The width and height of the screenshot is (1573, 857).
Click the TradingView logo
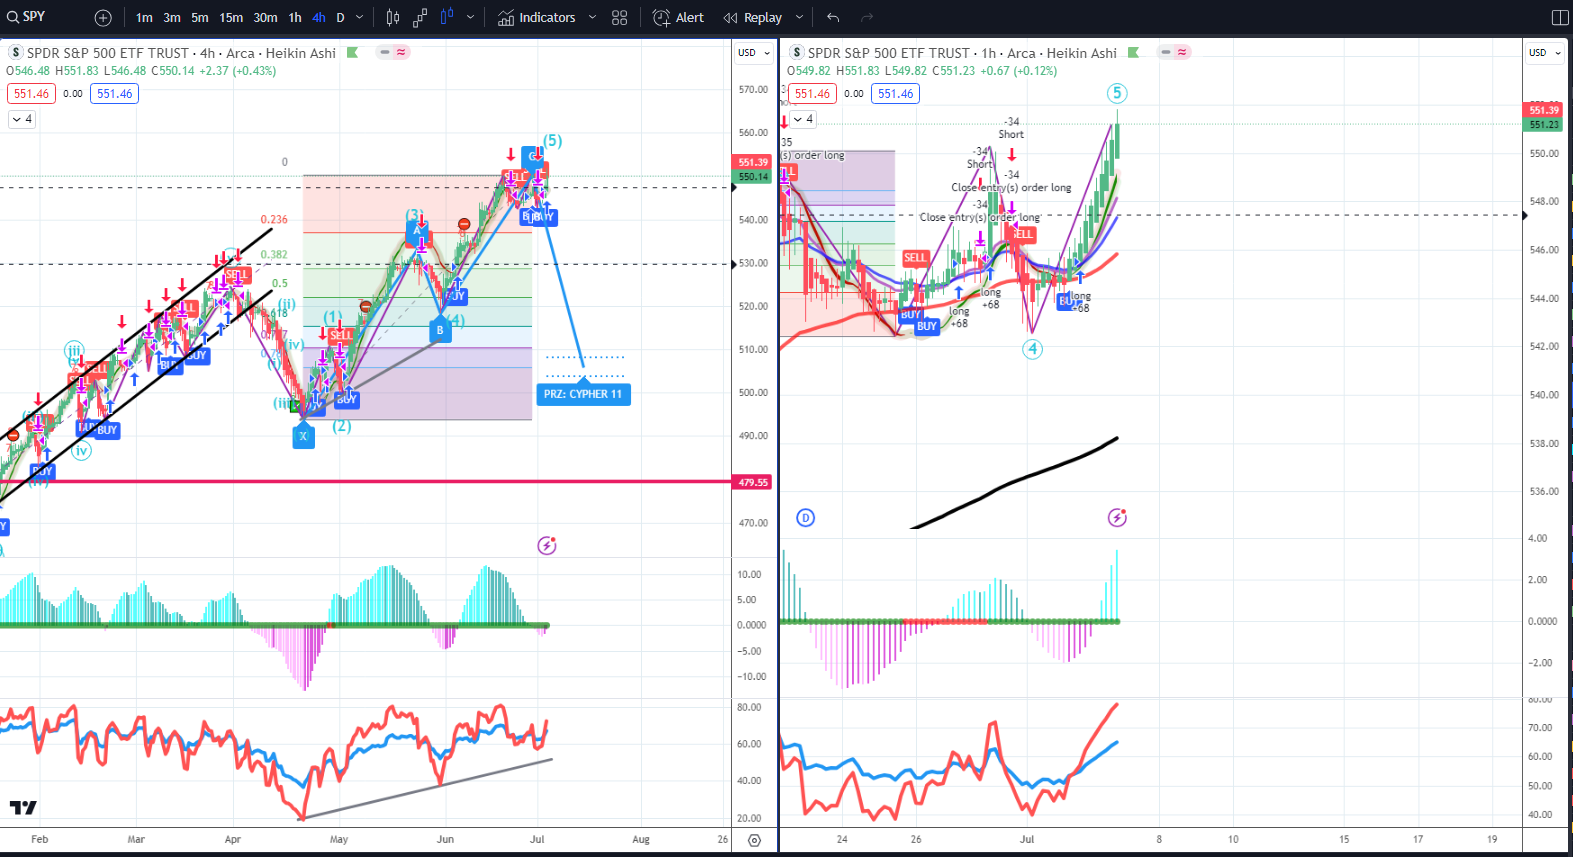[x=23, y=807]
